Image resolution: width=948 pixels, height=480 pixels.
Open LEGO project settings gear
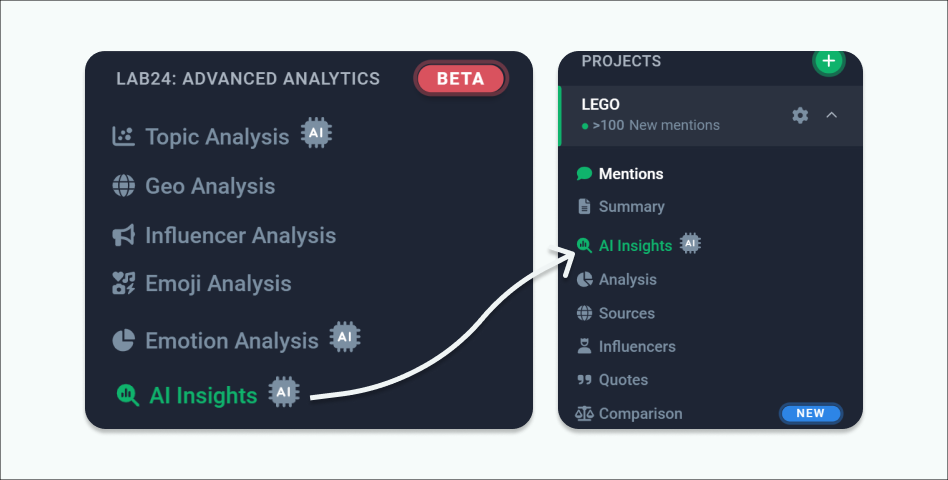(x=800, y=115)
